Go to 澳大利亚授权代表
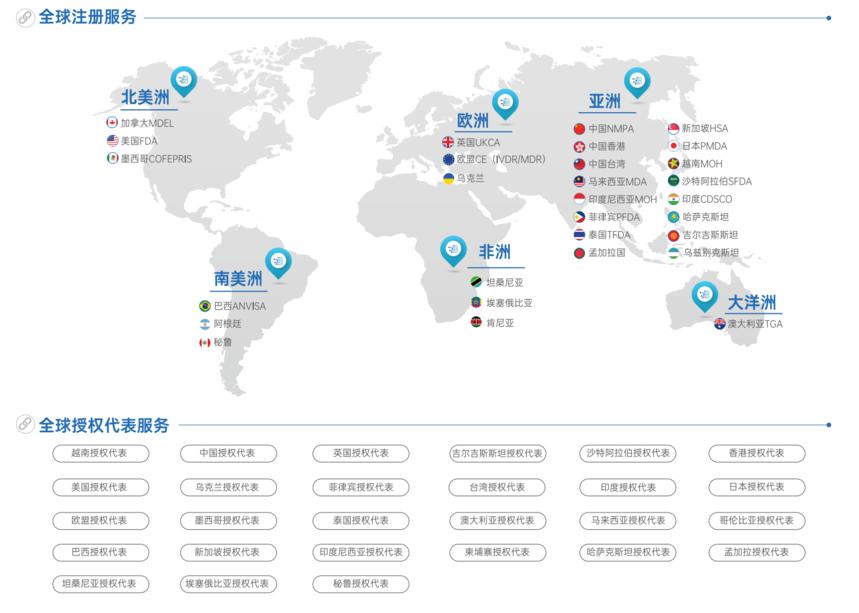 pos(497,521)
